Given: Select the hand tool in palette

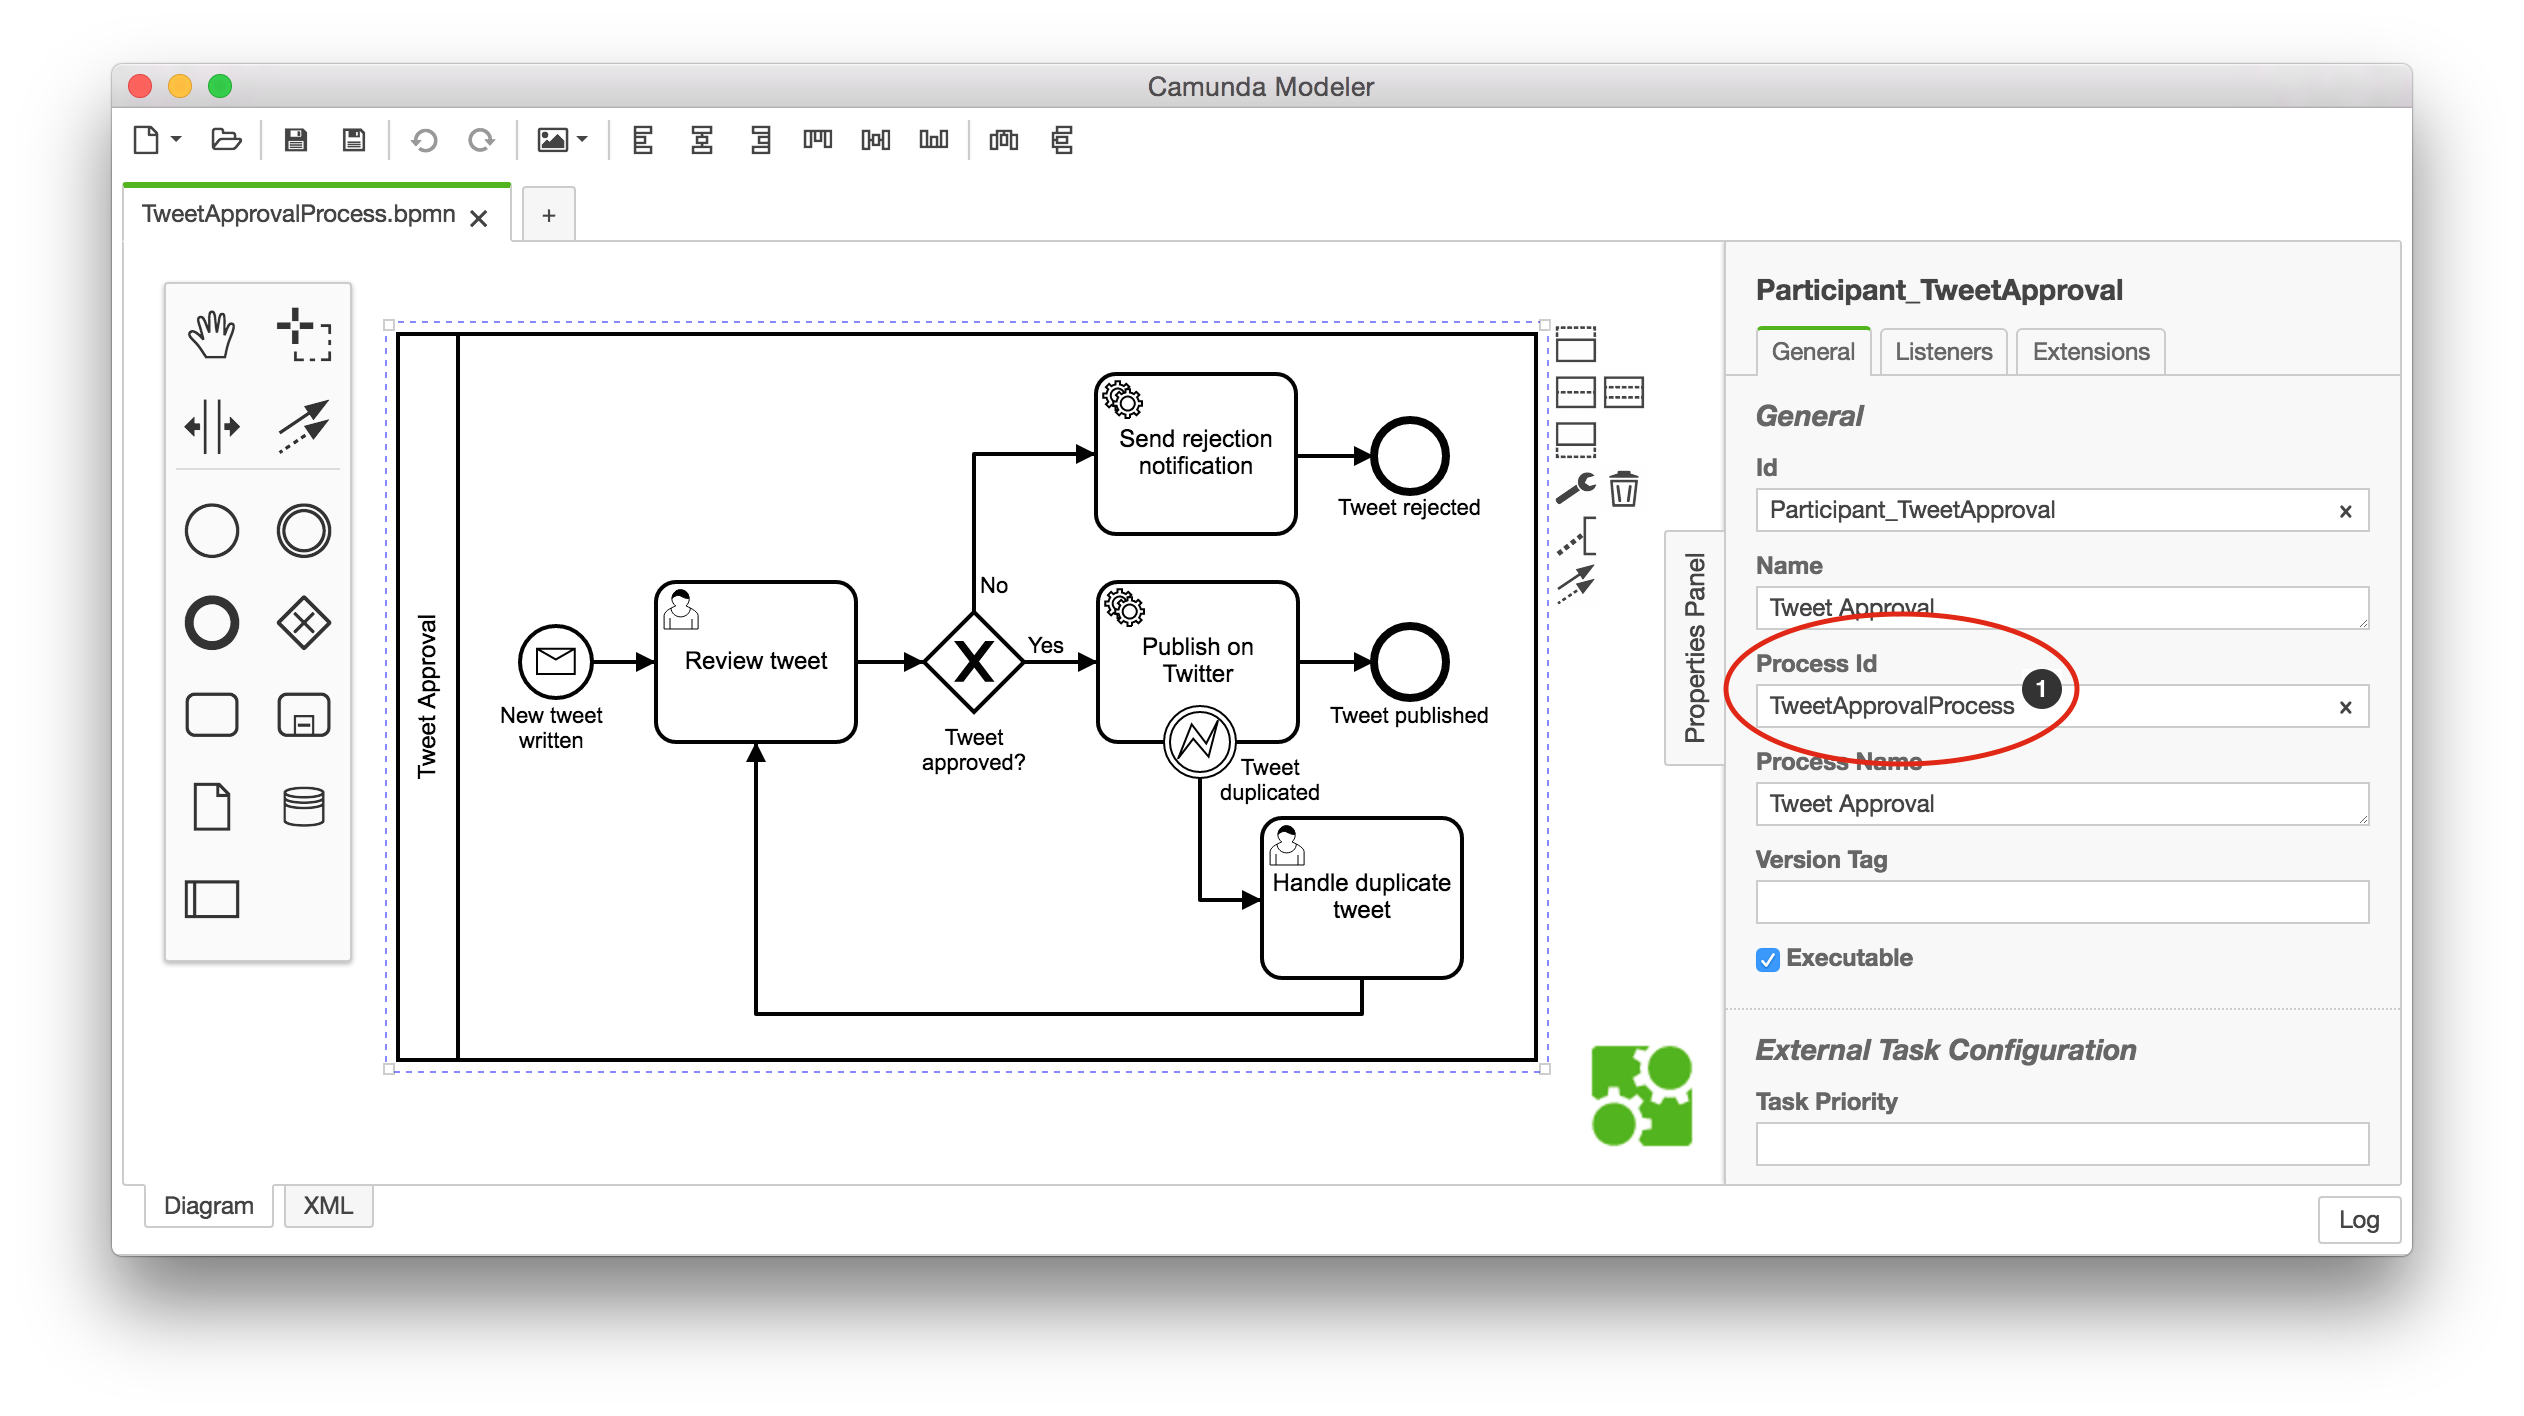Looking at the screenshot, I should pos(211,334).
